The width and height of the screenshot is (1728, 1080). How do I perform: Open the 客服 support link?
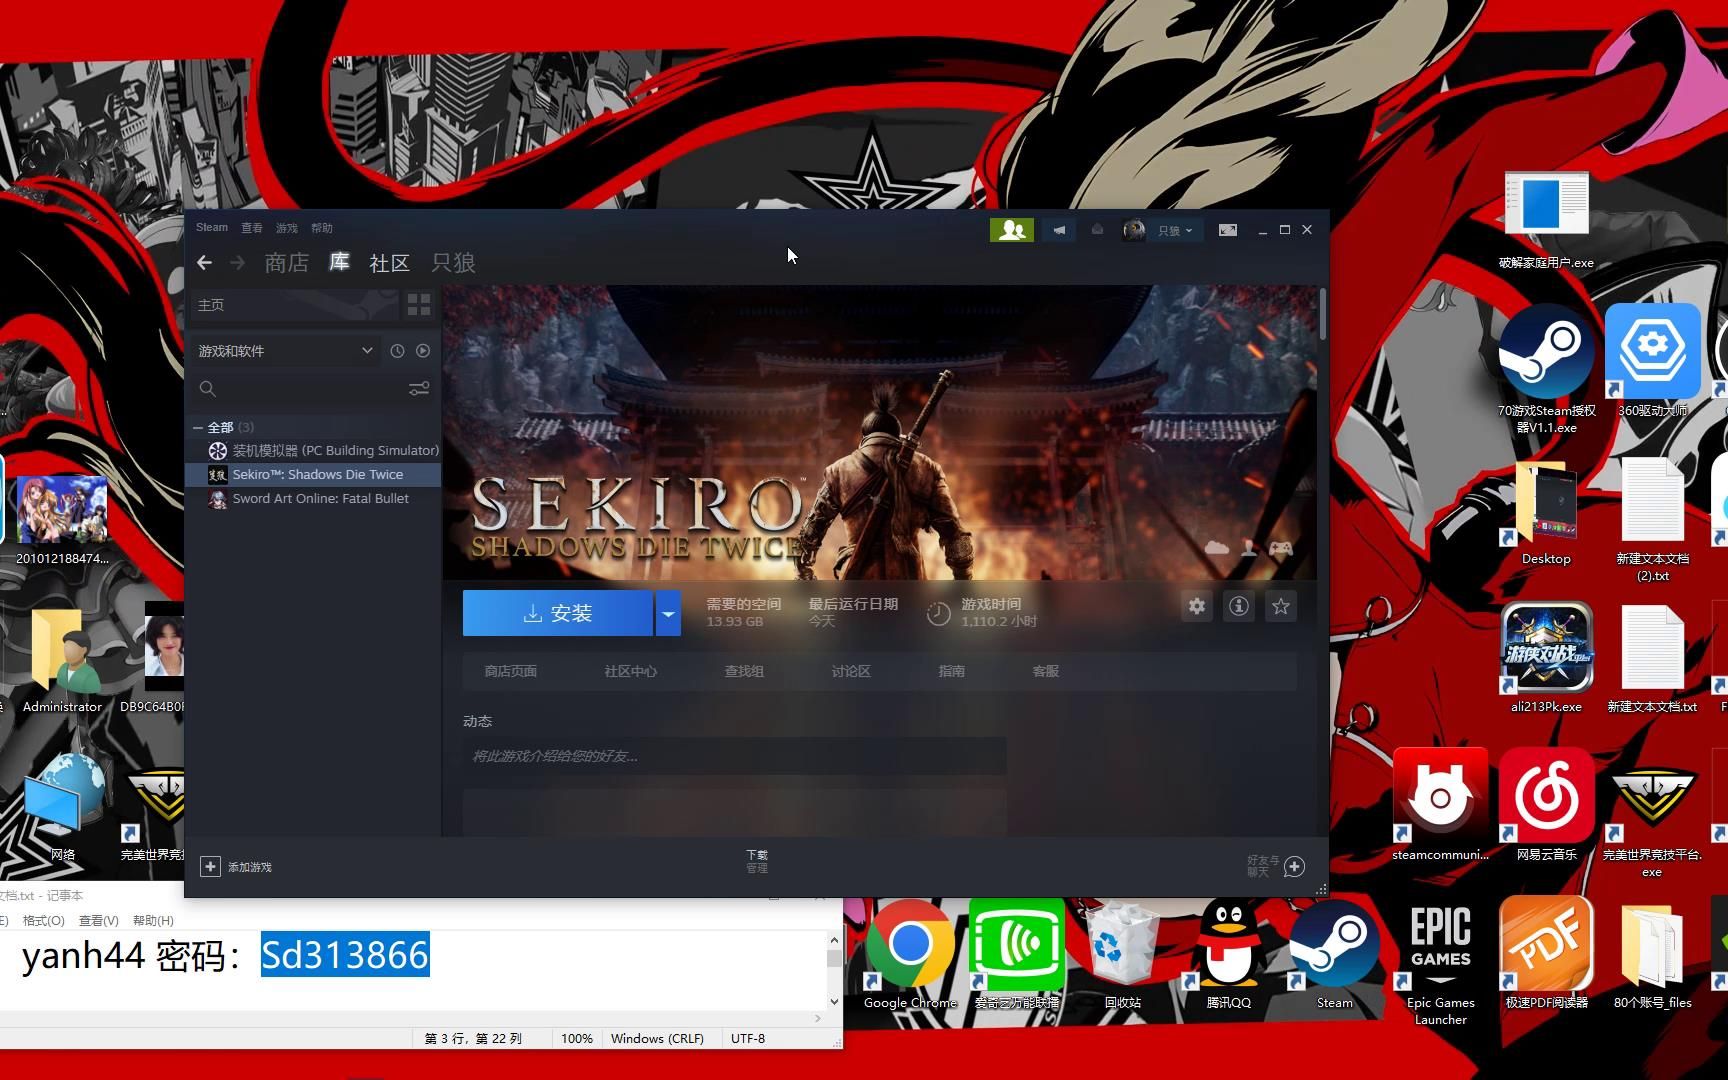(x=1046, y=671)
